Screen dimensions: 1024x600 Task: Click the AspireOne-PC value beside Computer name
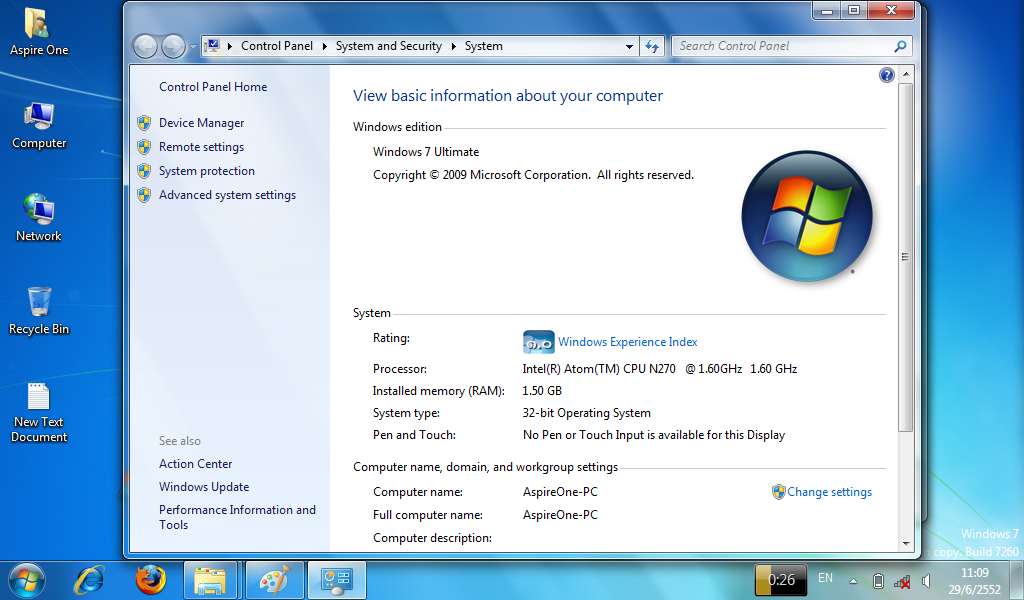[x=560, y=492]
